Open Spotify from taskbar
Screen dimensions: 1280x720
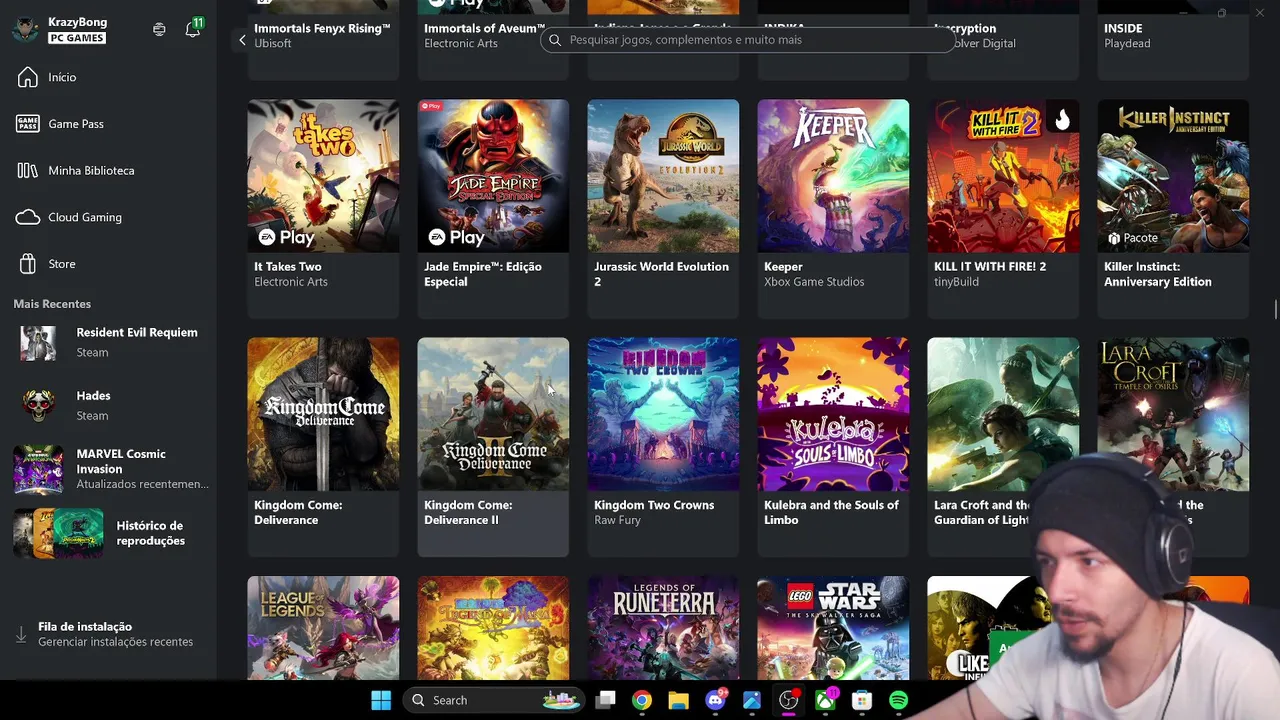point(898,700)
